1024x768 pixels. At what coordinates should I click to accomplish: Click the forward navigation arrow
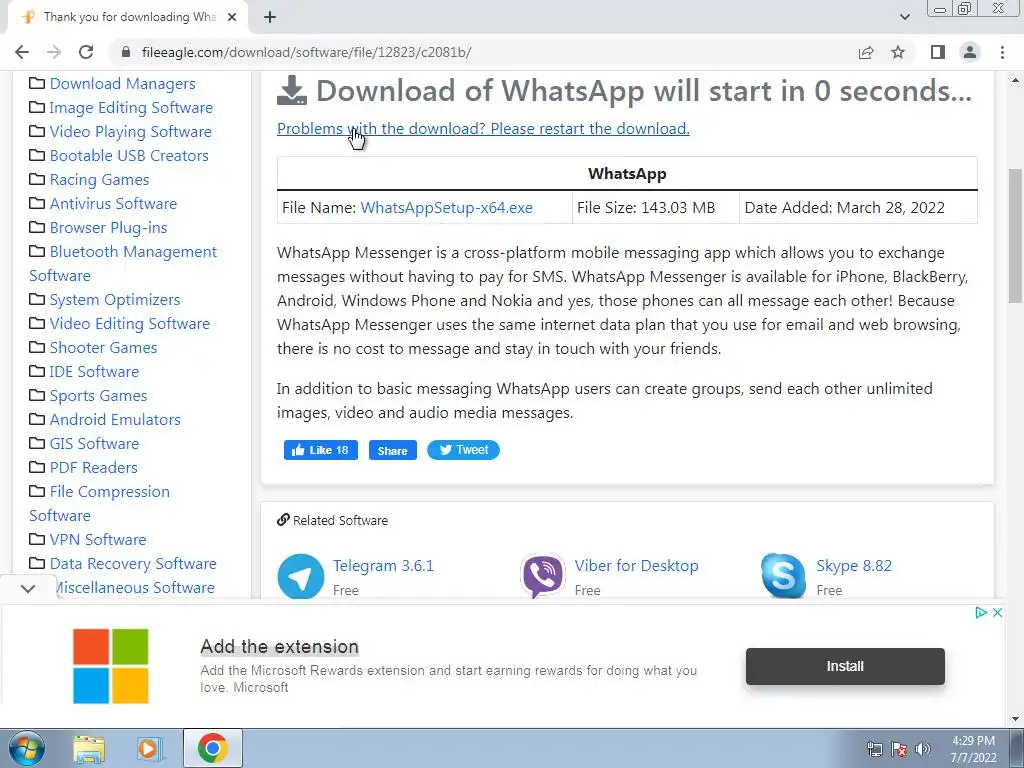(x=54, y=52)
